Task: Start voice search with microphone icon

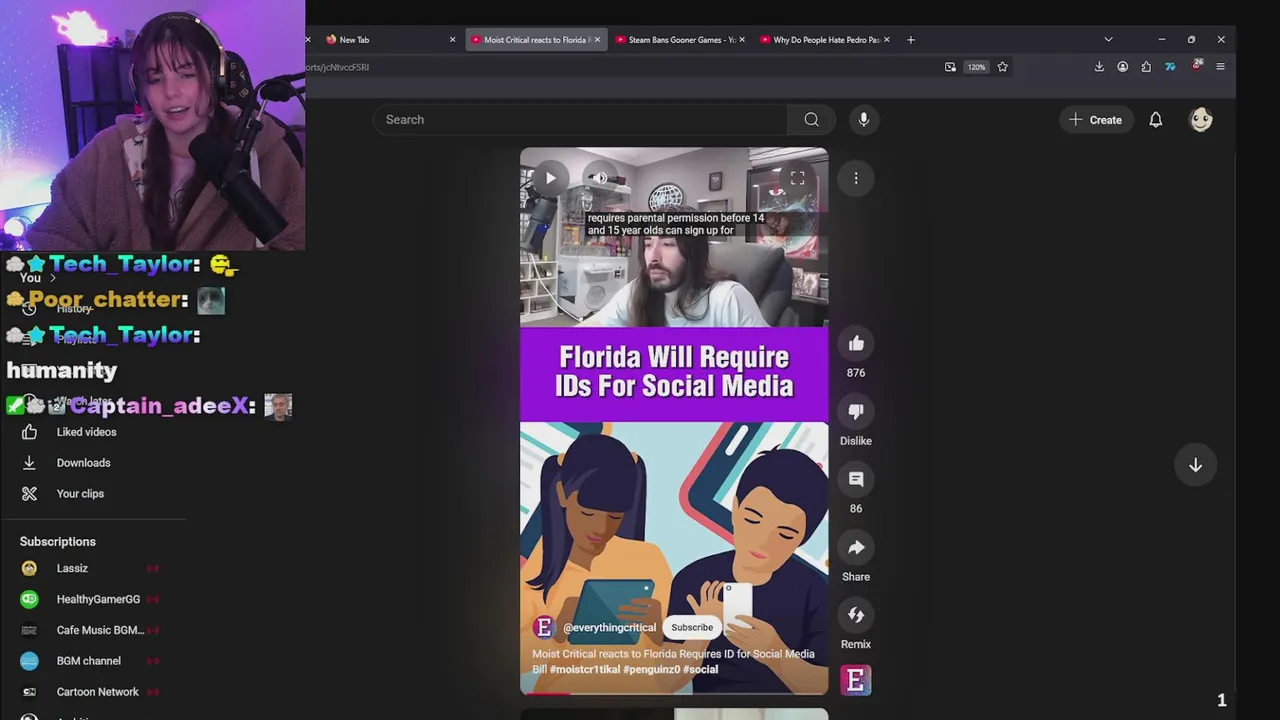Action: 864,120
